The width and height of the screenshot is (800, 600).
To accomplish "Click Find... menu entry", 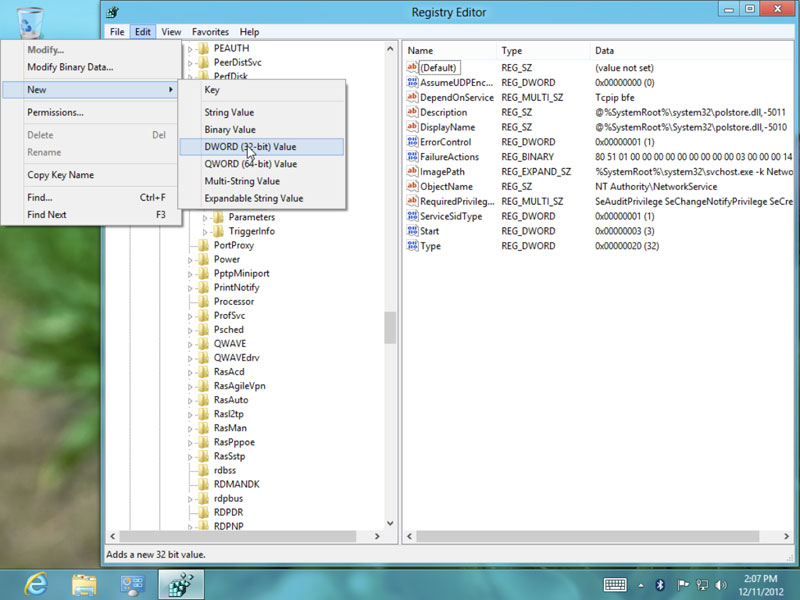I will [40, 198].
